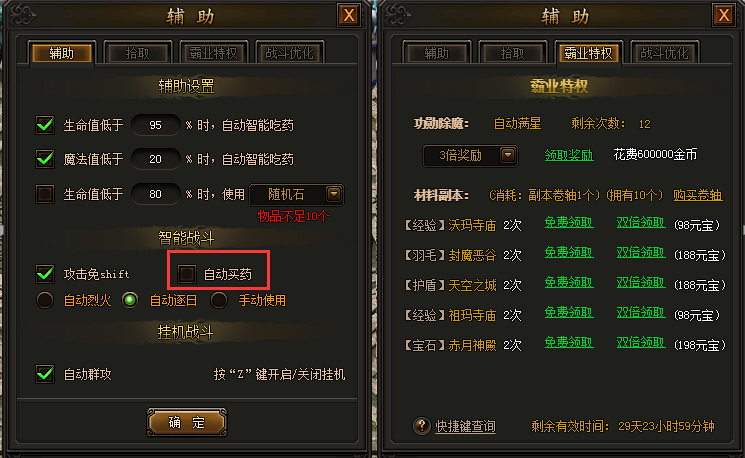The width and height of the screenshot is (745, 458).
Task: Close the left 辅助 panel
Action: [349, 16]
